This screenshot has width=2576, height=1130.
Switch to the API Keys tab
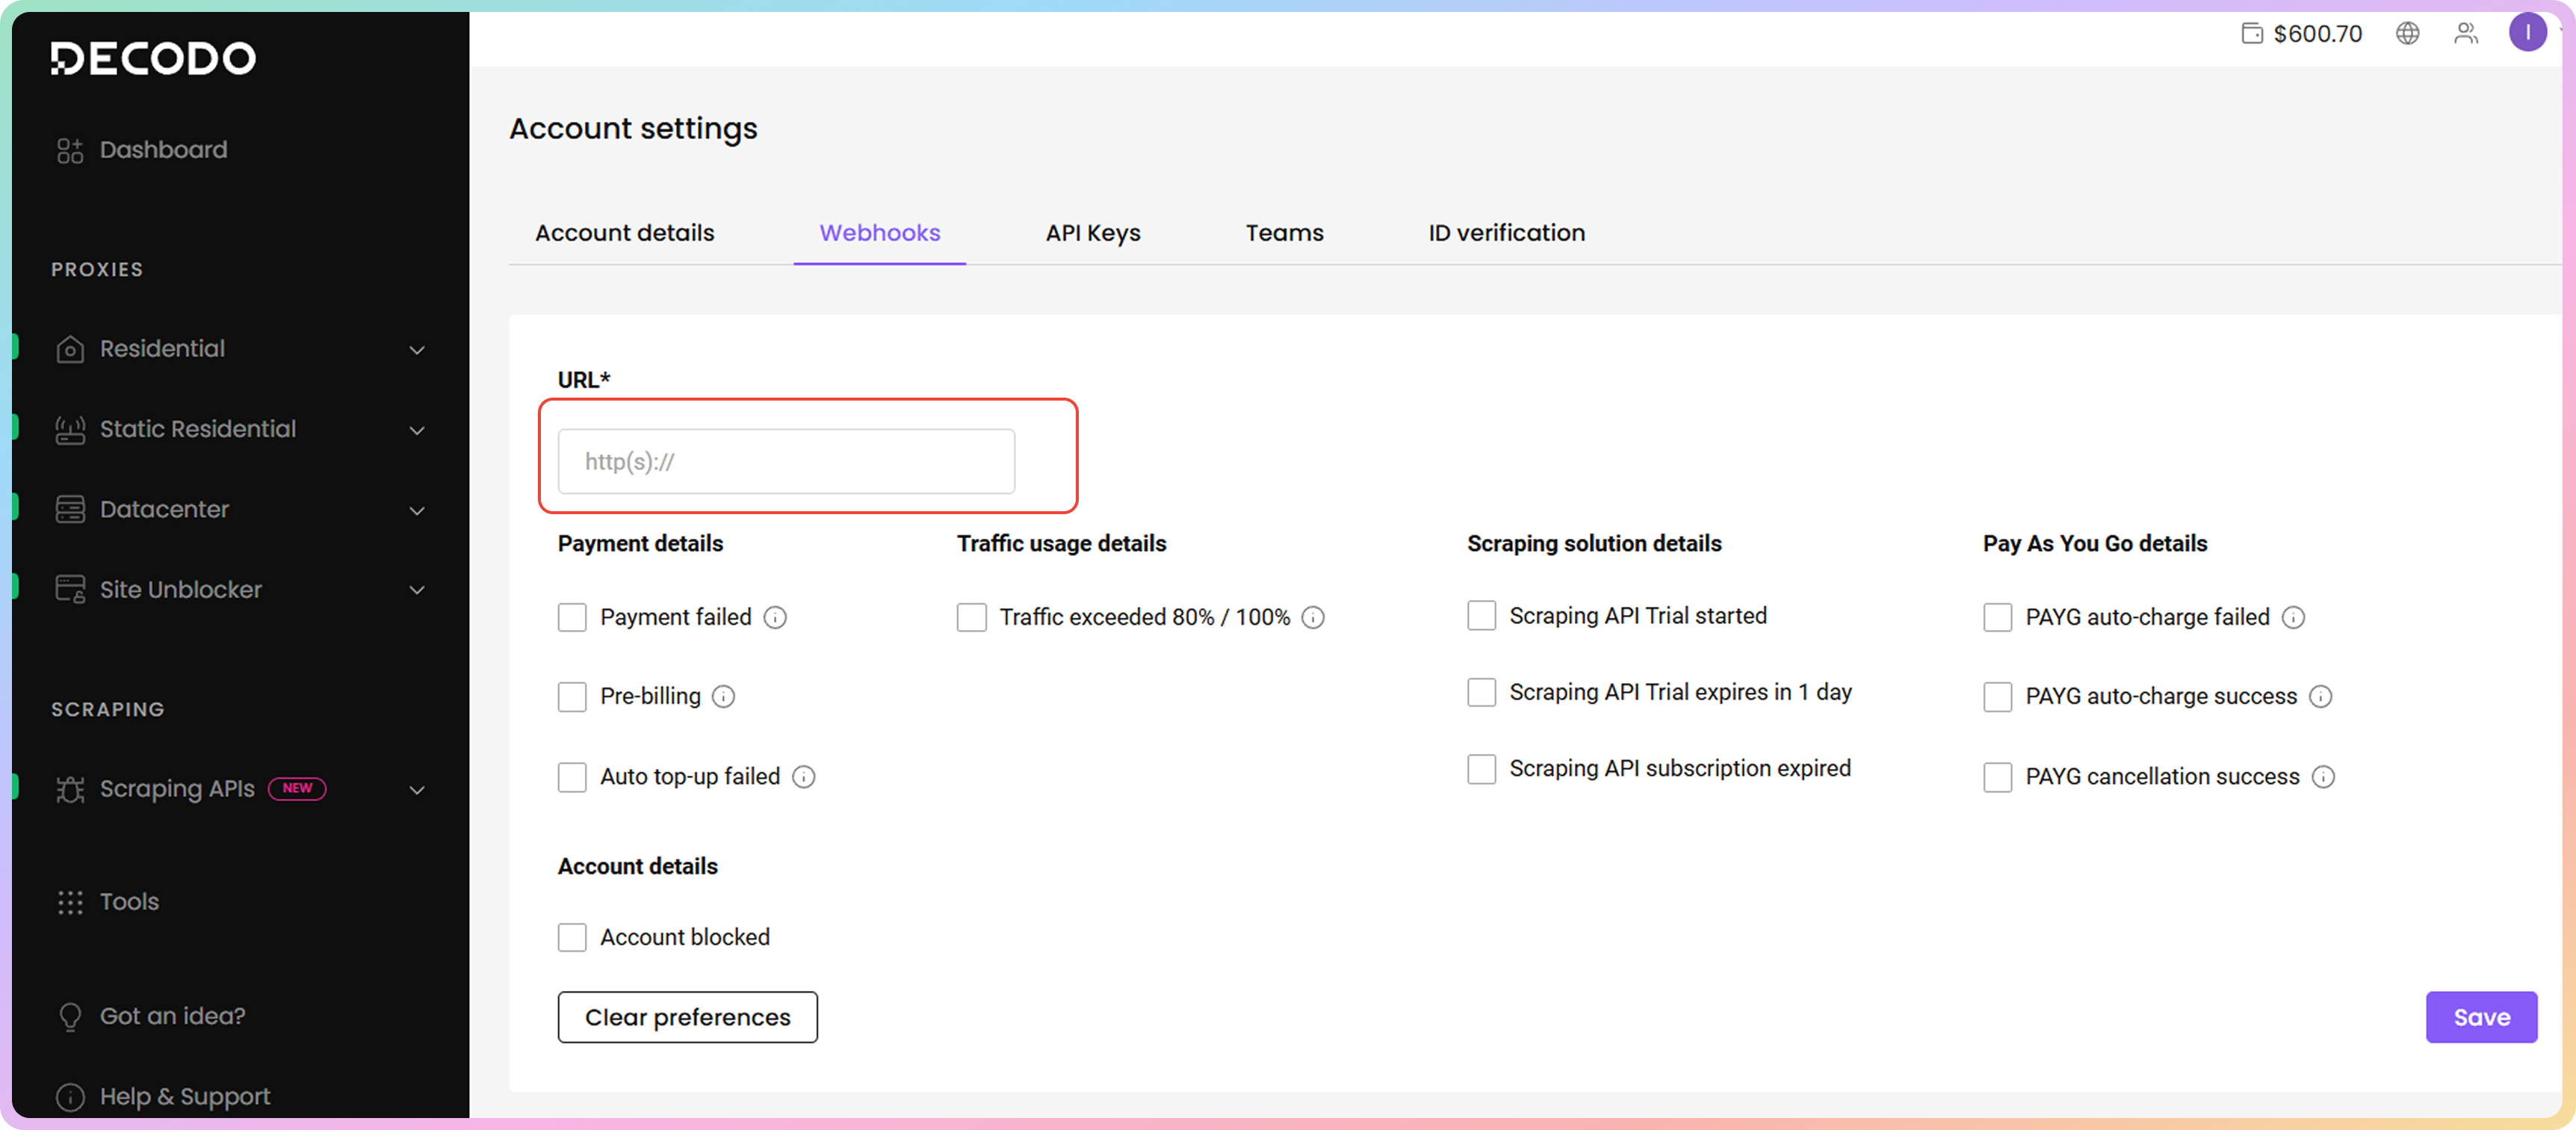[x=1092, y=233]
